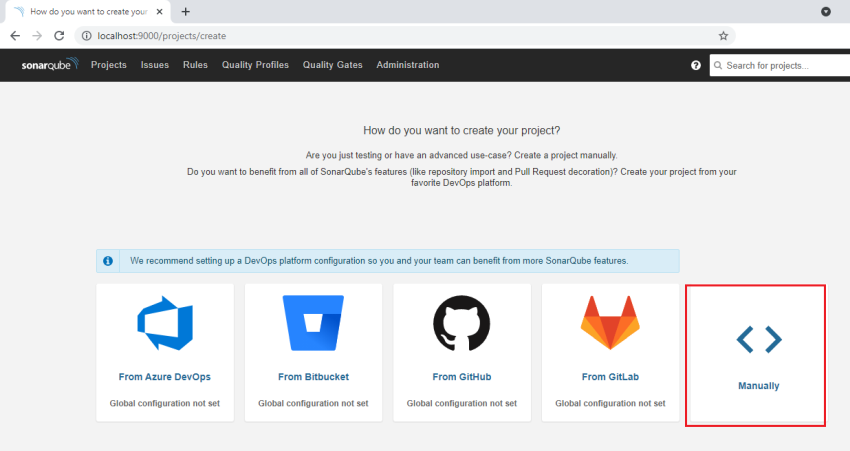Screen dimensions: 850x451
Task: Click the Manually code brackets icon
Action: 758,340
